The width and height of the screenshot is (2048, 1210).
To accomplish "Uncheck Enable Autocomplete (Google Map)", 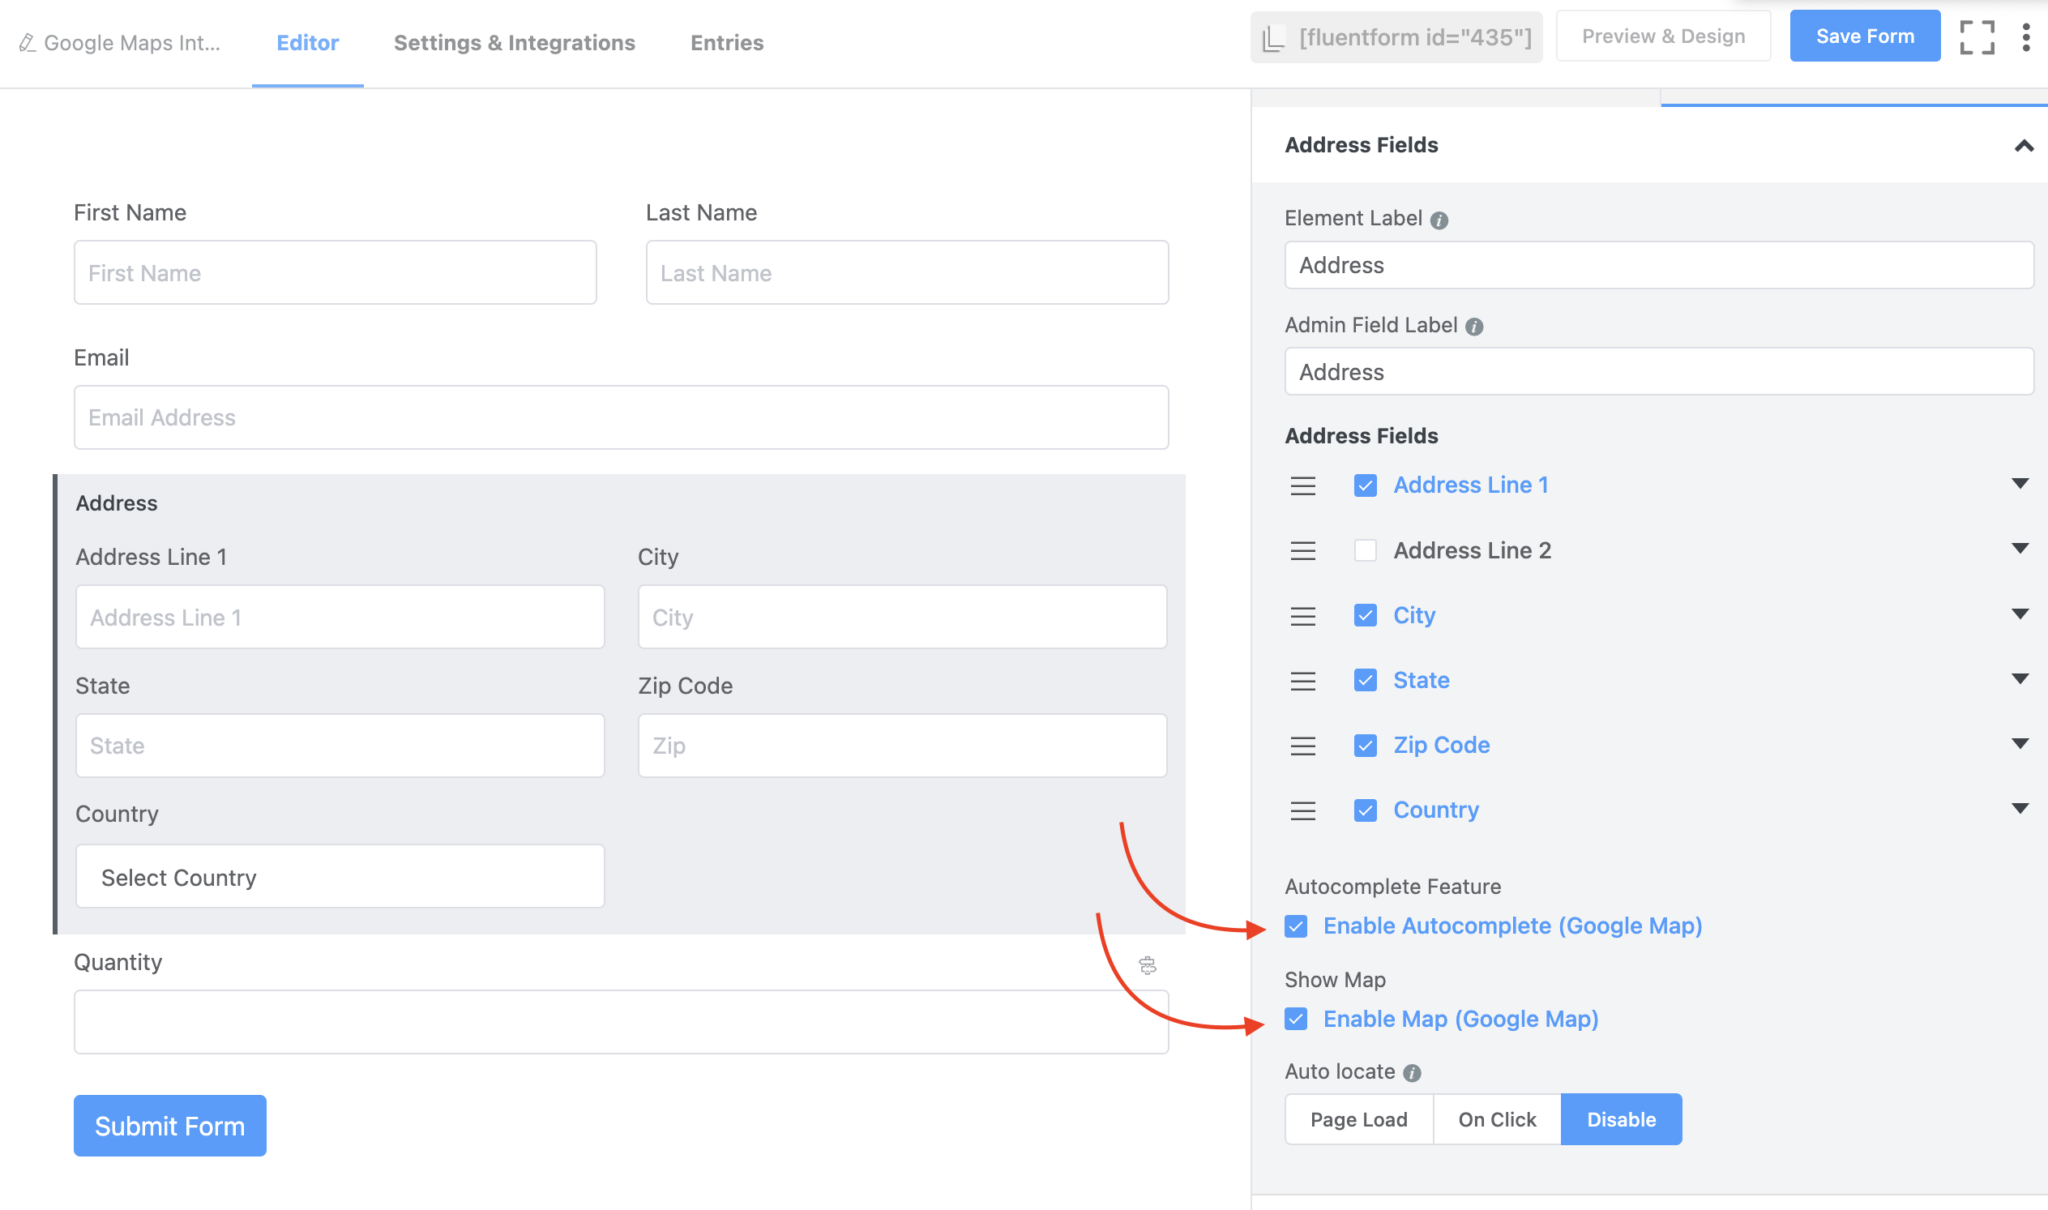I will pos(1295,926).
